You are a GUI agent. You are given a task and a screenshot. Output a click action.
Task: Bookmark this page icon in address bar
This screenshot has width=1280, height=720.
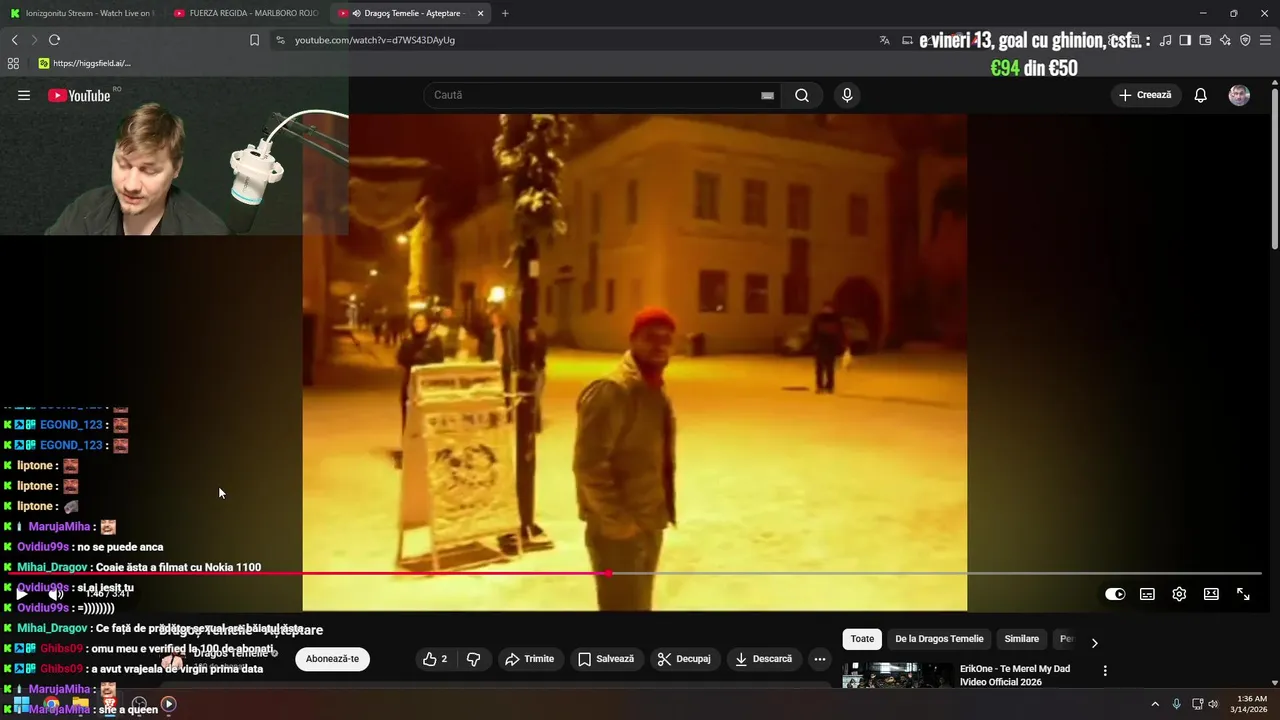(254, 40)
